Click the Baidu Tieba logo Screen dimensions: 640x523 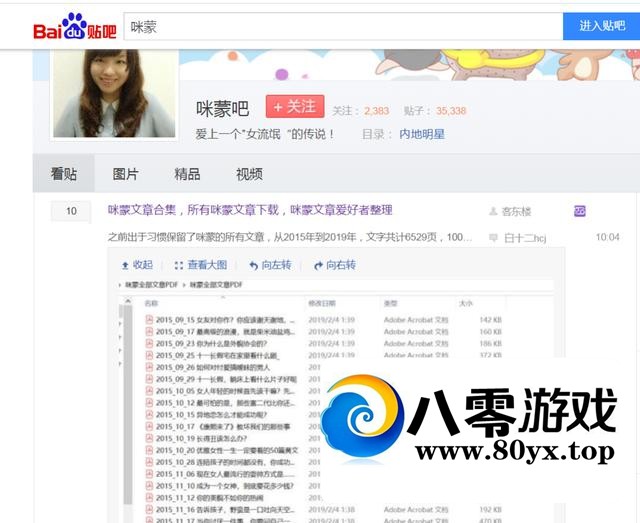(x=75, y=27)
